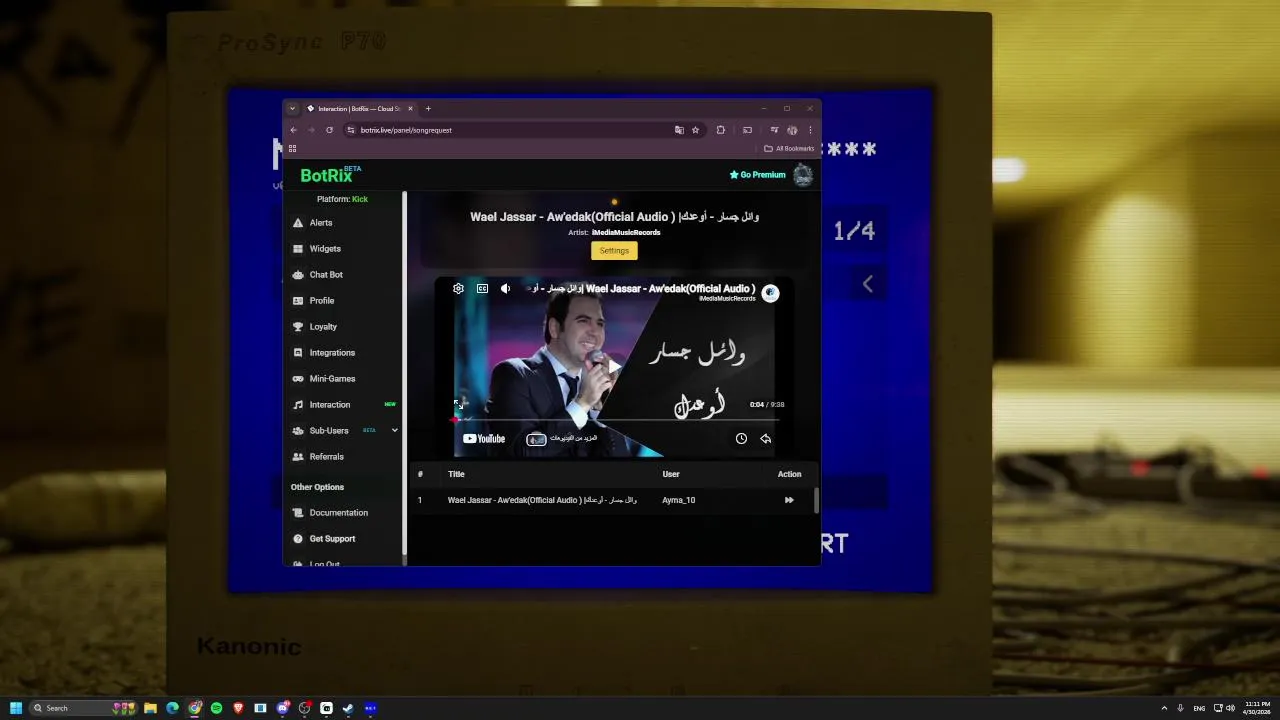Viewport: 1280px width, 720px height.
Task: Click the User column header
Action: click(670, 474)
